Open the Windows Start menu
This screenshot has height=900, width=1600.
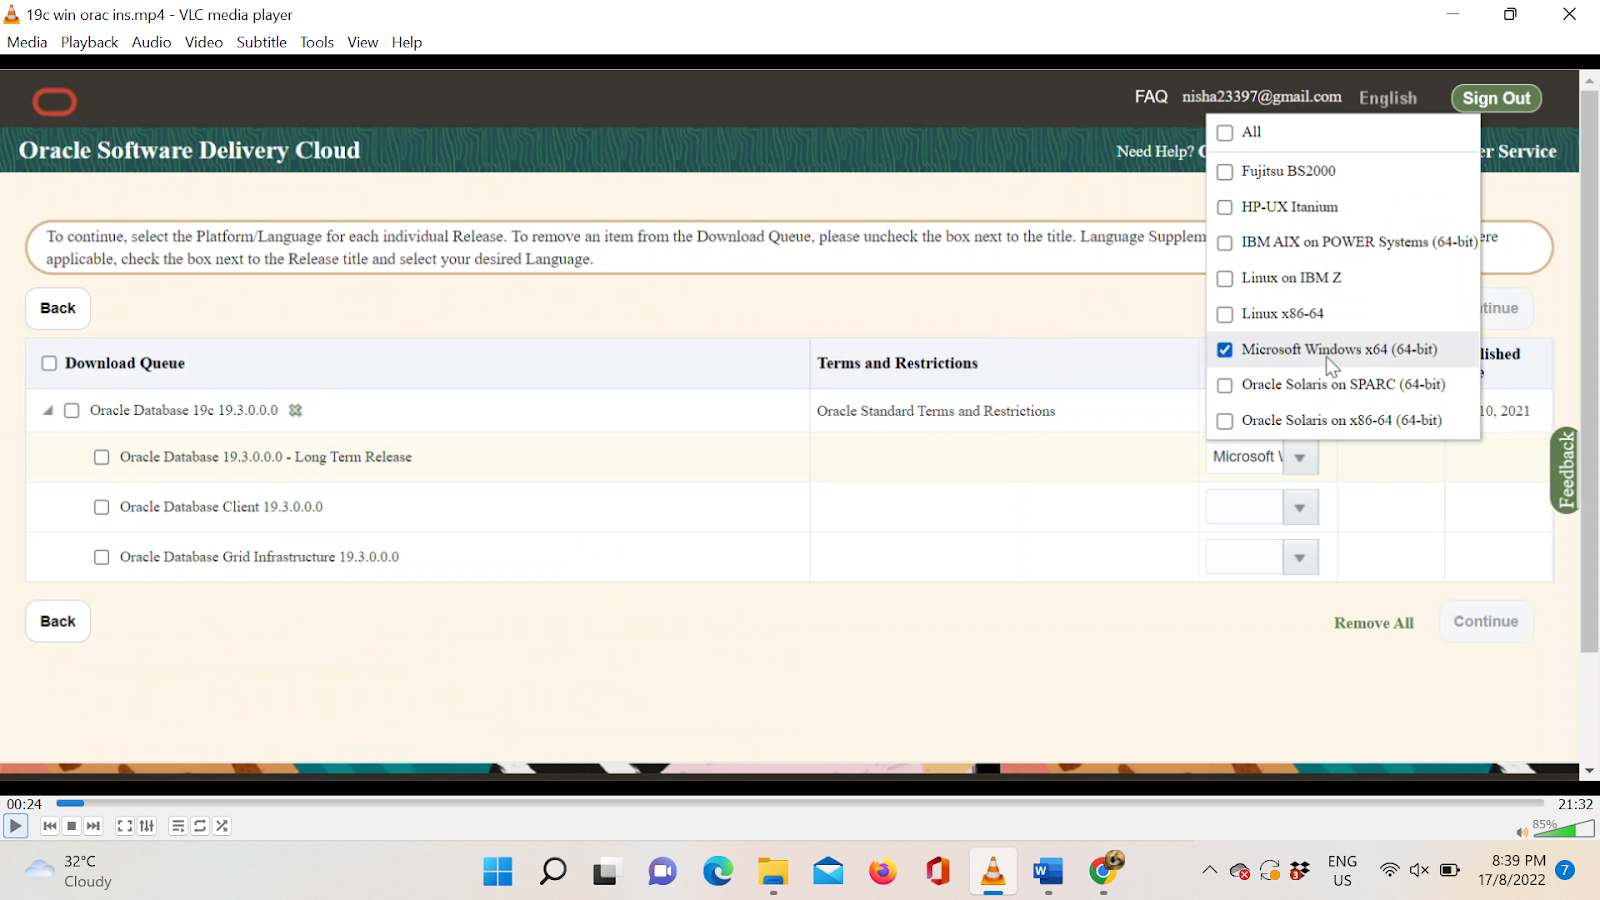pyautogui.click(x=498, y=872)
